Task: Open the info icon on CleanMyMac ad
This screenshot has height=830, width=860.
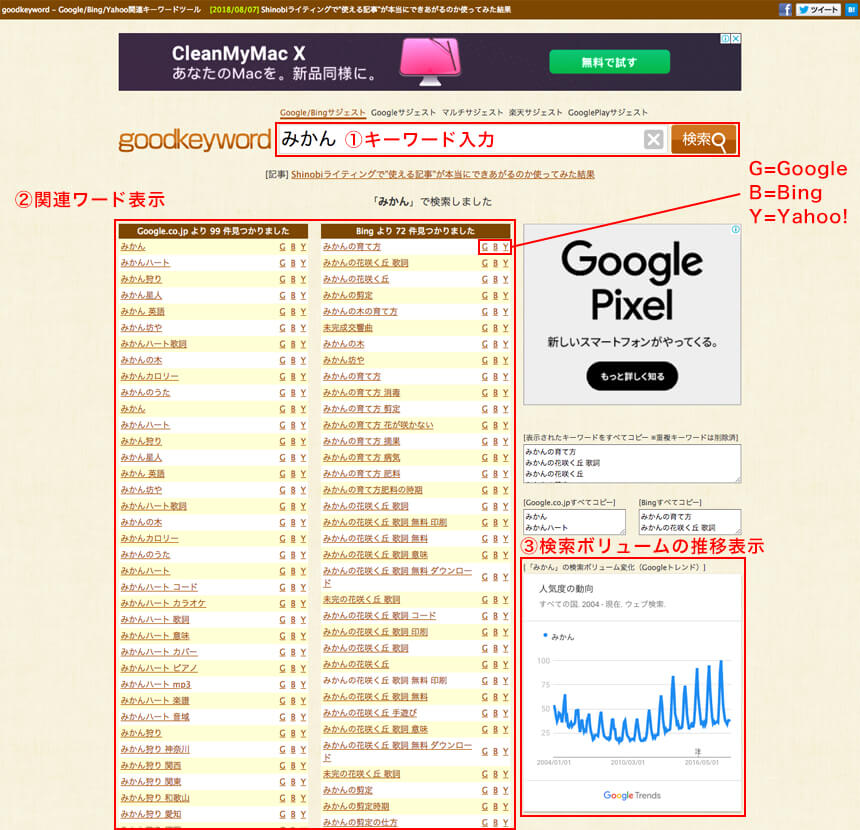Action: coord(725,38)
